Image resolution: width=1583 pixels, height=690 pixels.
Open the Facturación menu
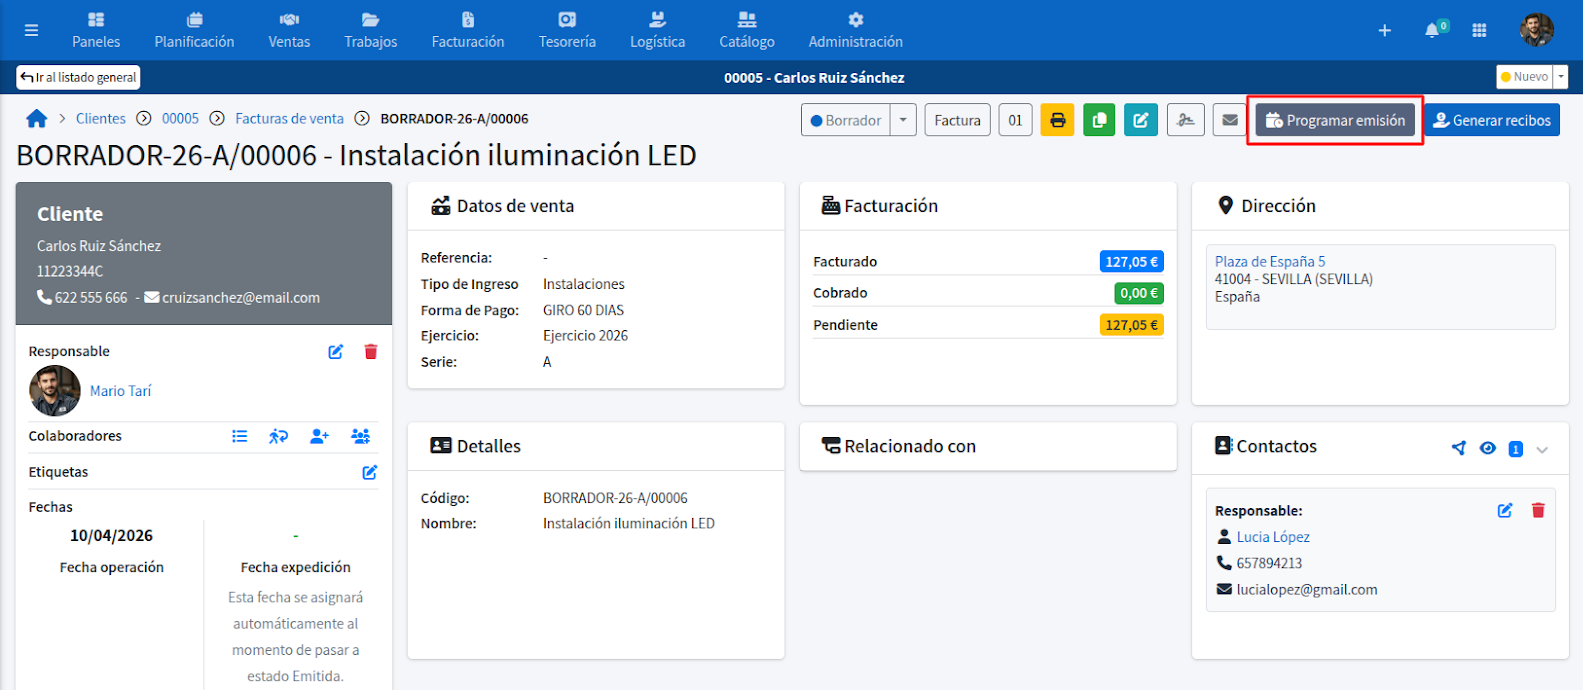click(x=468, y=30)
